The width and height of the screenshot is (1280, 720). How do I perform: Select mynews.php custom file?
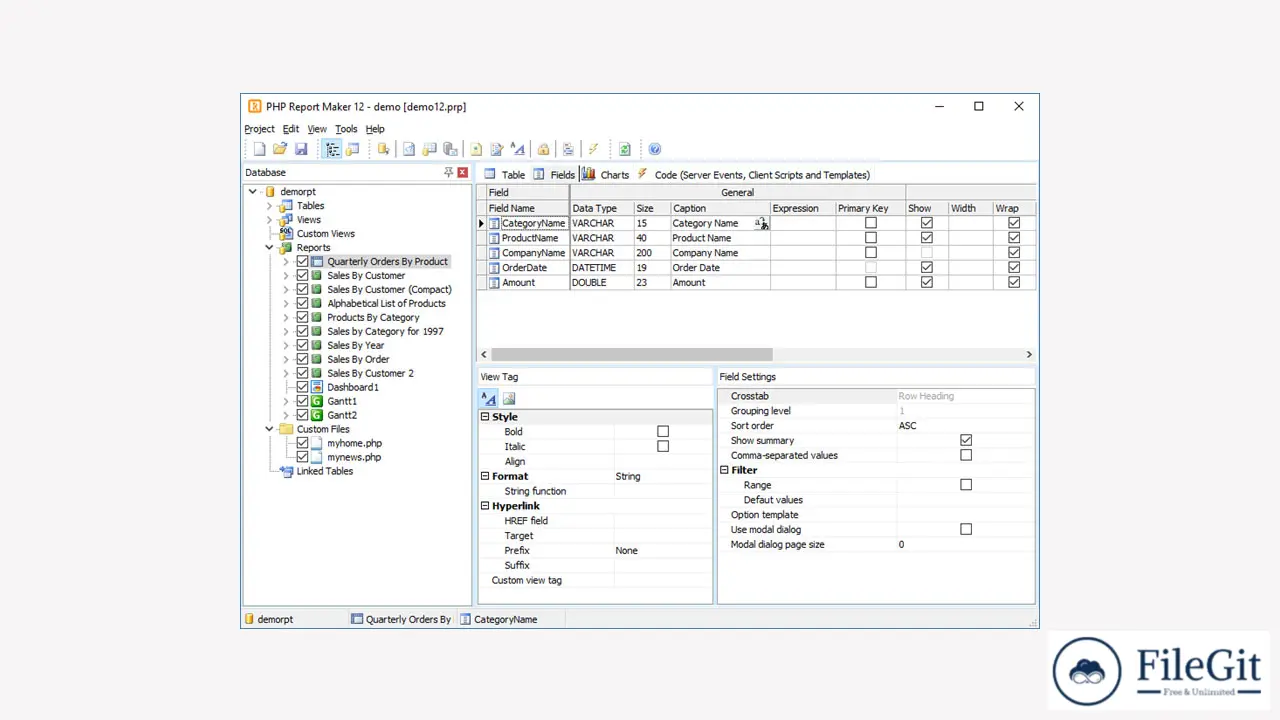click(x=354, y=457)
